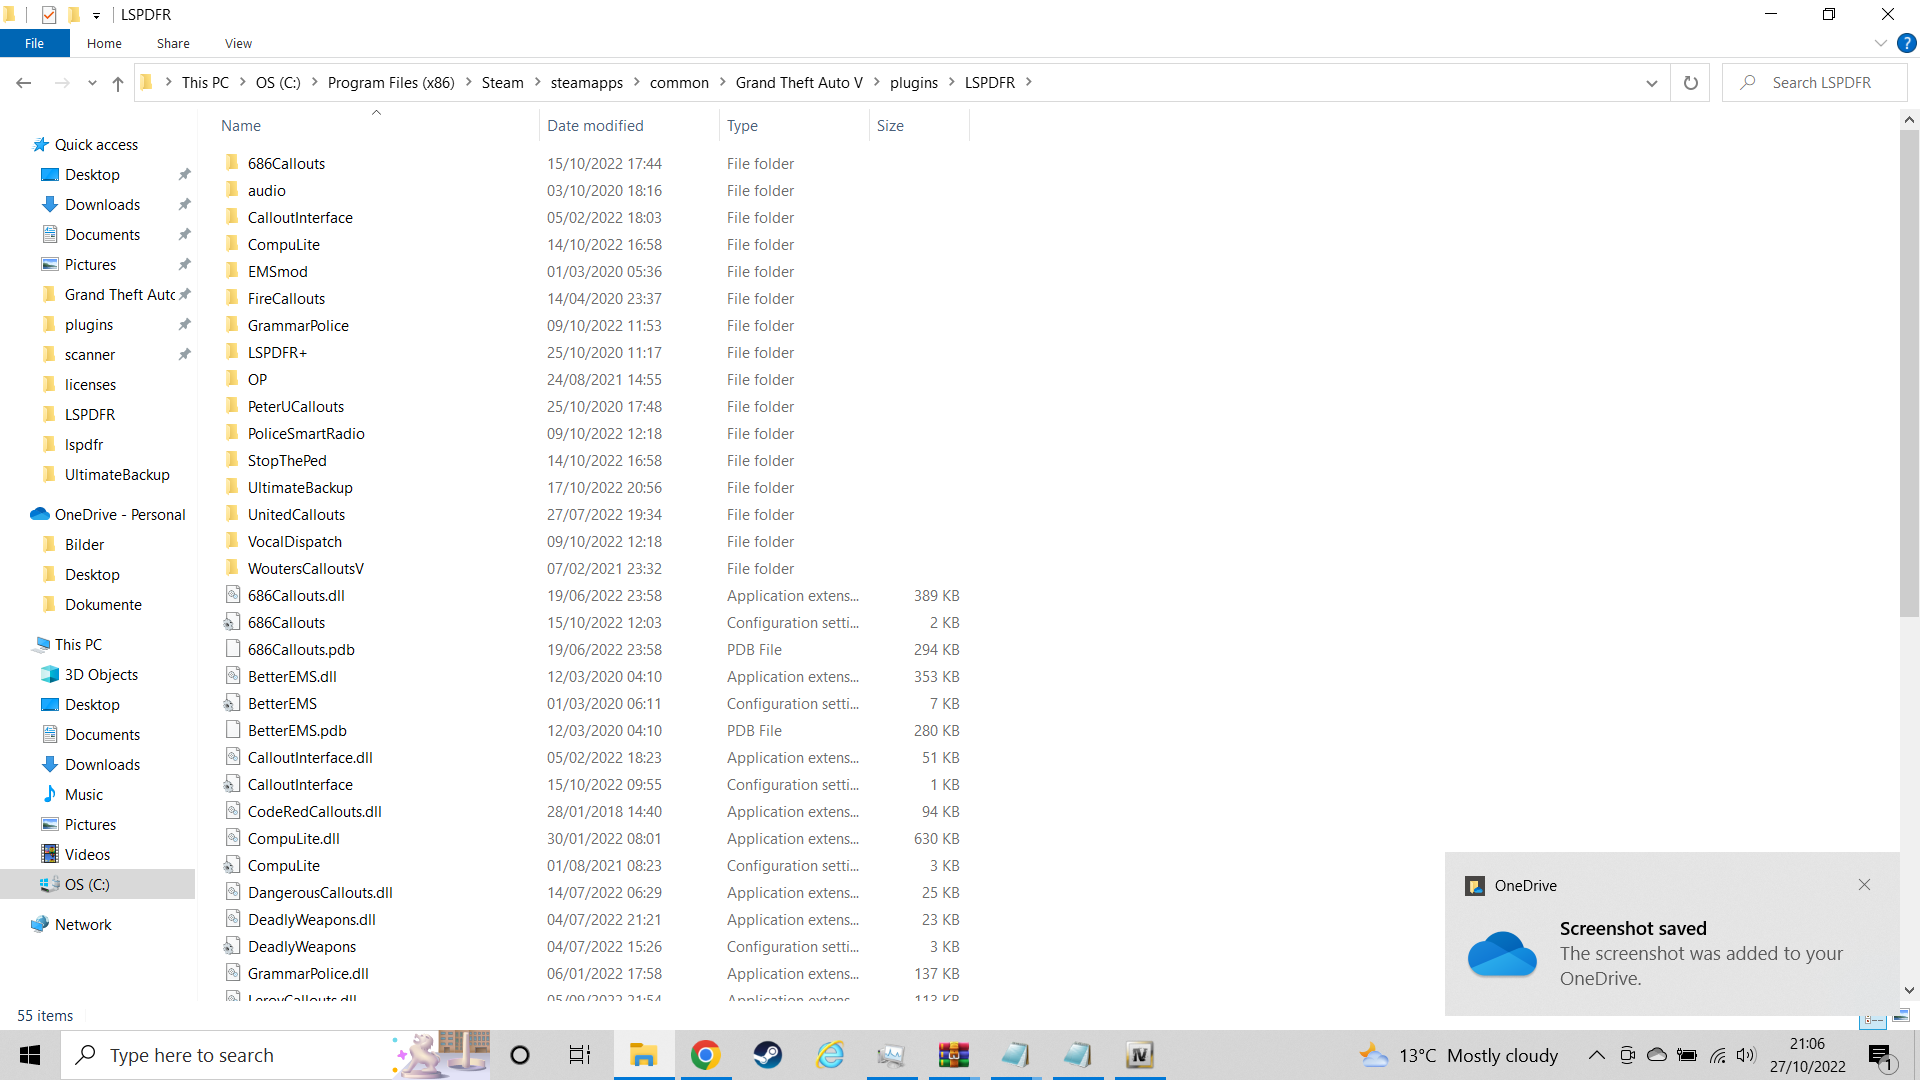Image resolution: width=1920 pixels, height=1080 pixels.
Task: Switch to large thumbnails view icon
Action: coord(1901,1016)
